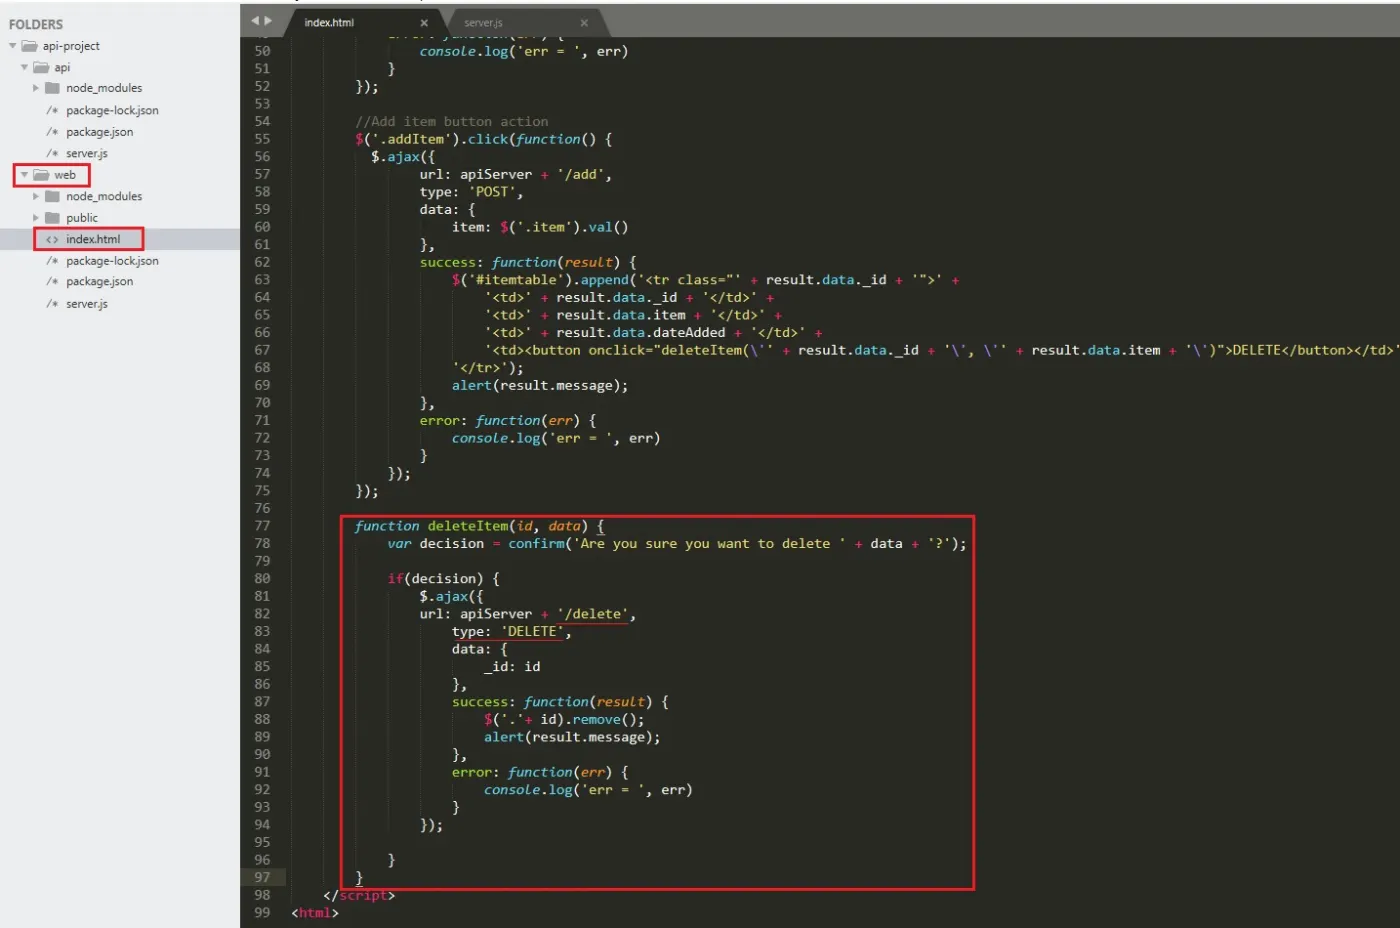This screenshot has height=928, width=1400.
Task: Close the index.html tab
Action: pos(424,23)
